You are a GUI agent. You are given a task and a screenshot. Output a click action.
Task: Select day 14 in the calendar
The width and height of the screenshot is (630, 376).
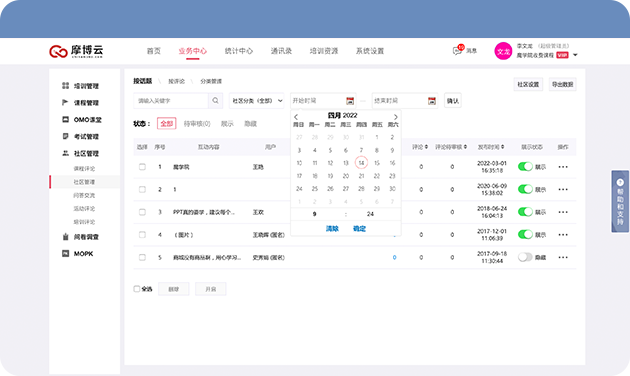(x=361, y=163)
